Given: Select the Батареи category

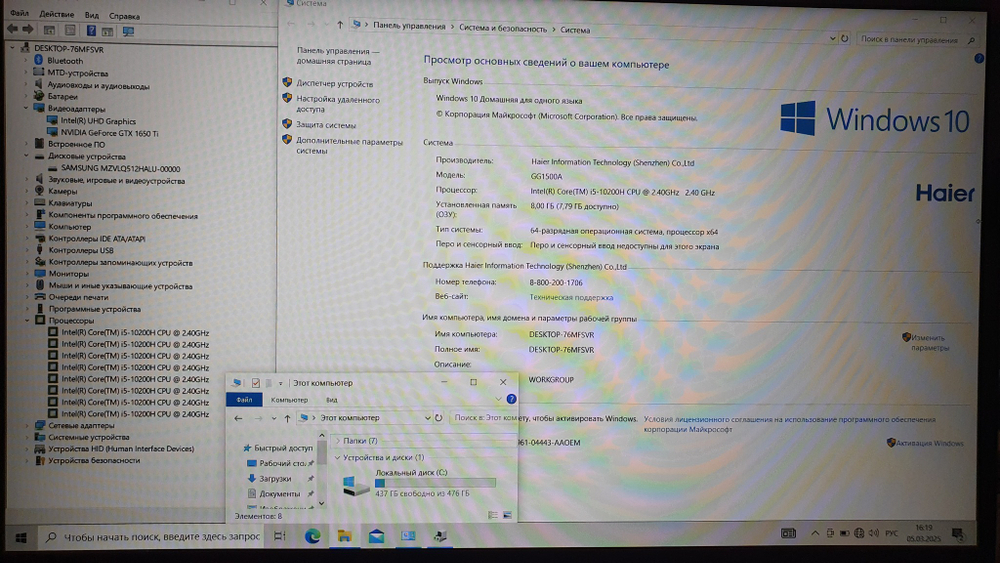Looking at the screenshot, I should click(62, 96).
